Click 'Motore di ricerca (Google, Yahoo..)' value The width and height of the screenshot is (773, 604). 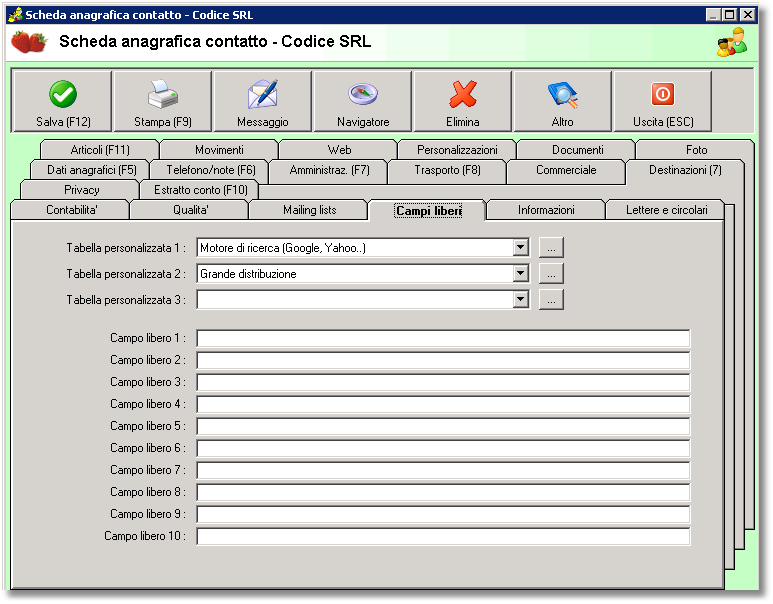point(282,248)
